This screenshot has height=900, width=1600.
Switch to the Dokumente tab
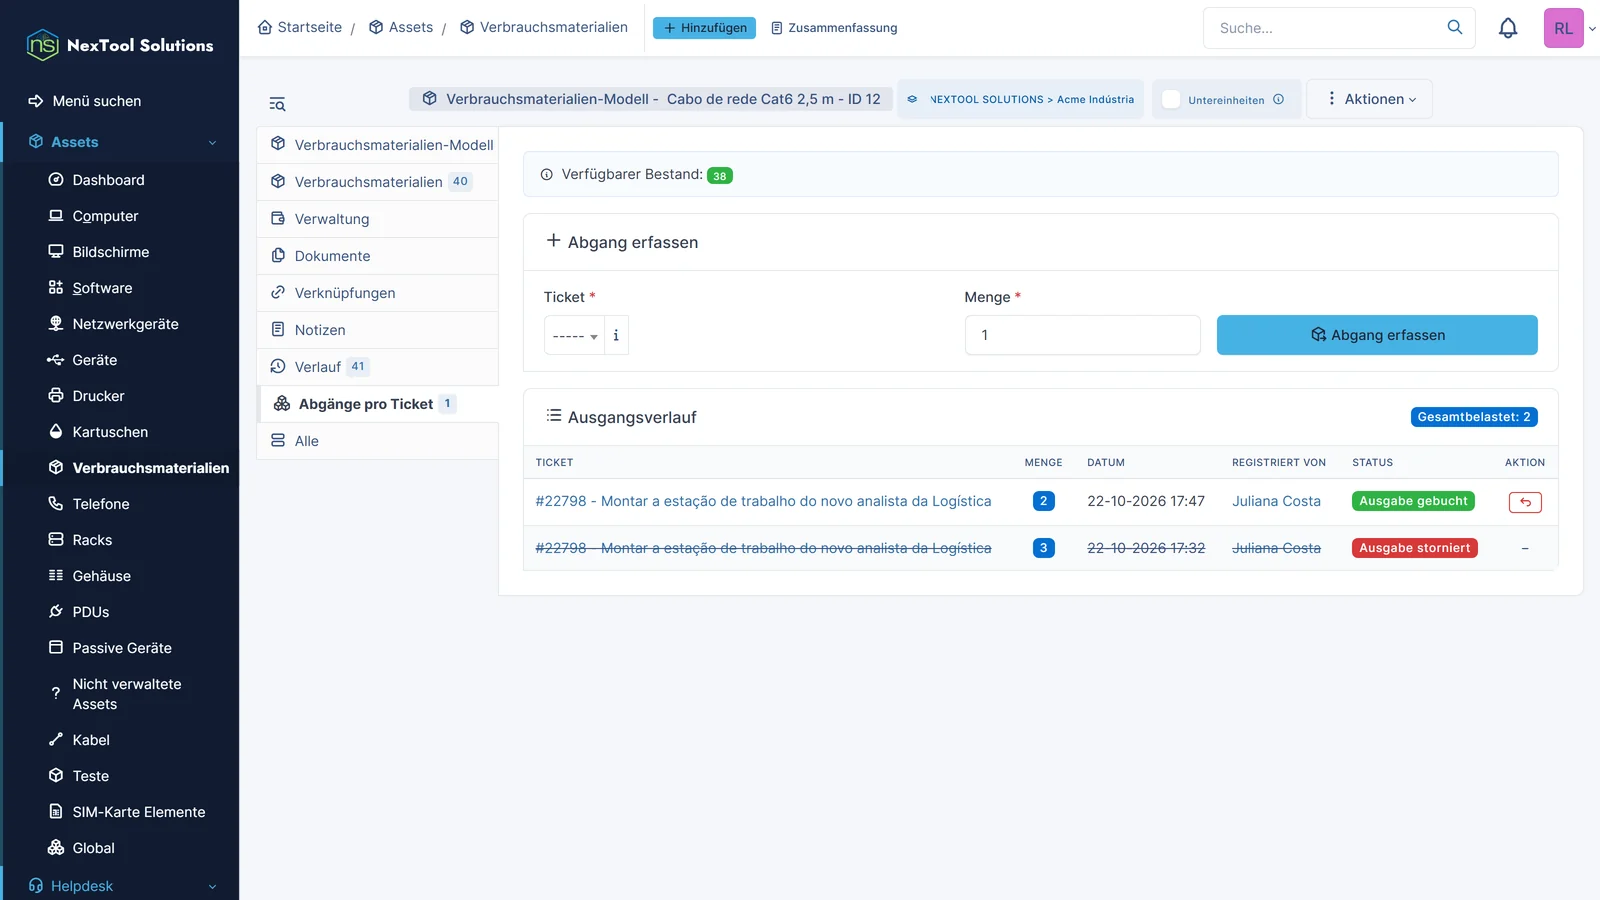coord(378,256)
